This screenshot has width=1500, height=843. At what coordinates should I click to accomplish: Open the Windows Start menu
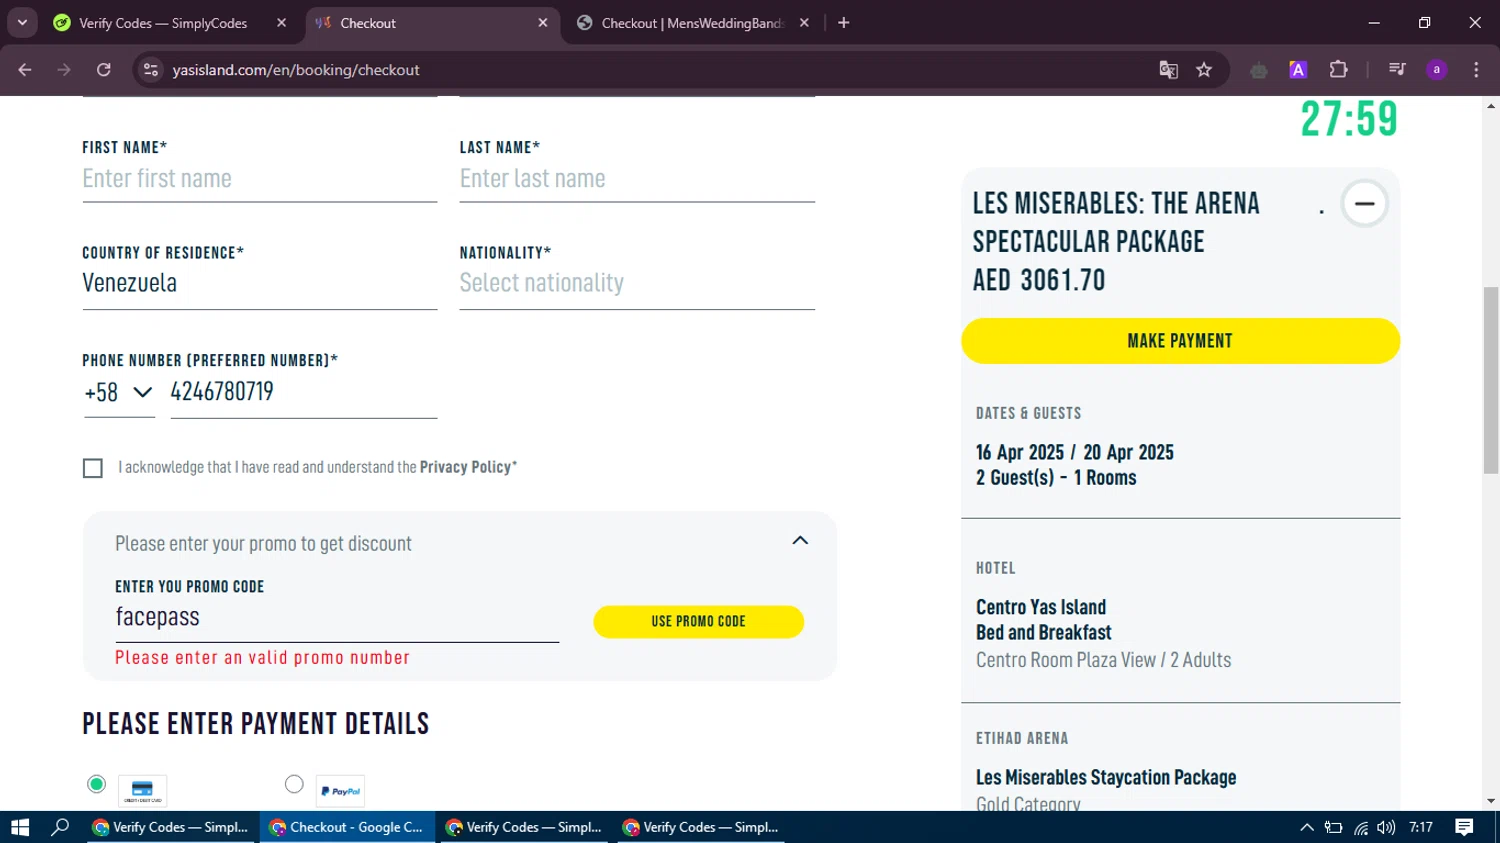pyautogui.click(x=20, y=827)
